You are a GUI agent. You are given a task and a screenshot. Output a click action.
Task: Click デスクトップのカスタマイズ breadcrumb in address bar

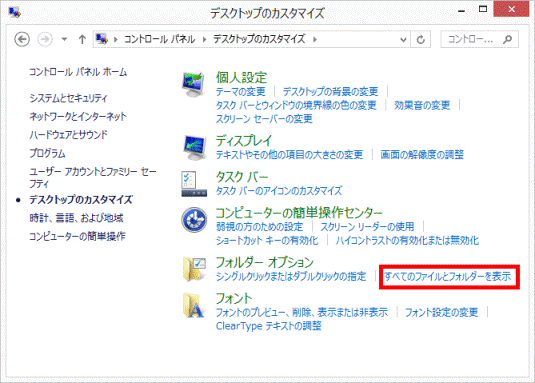click(x=259, y=39)
